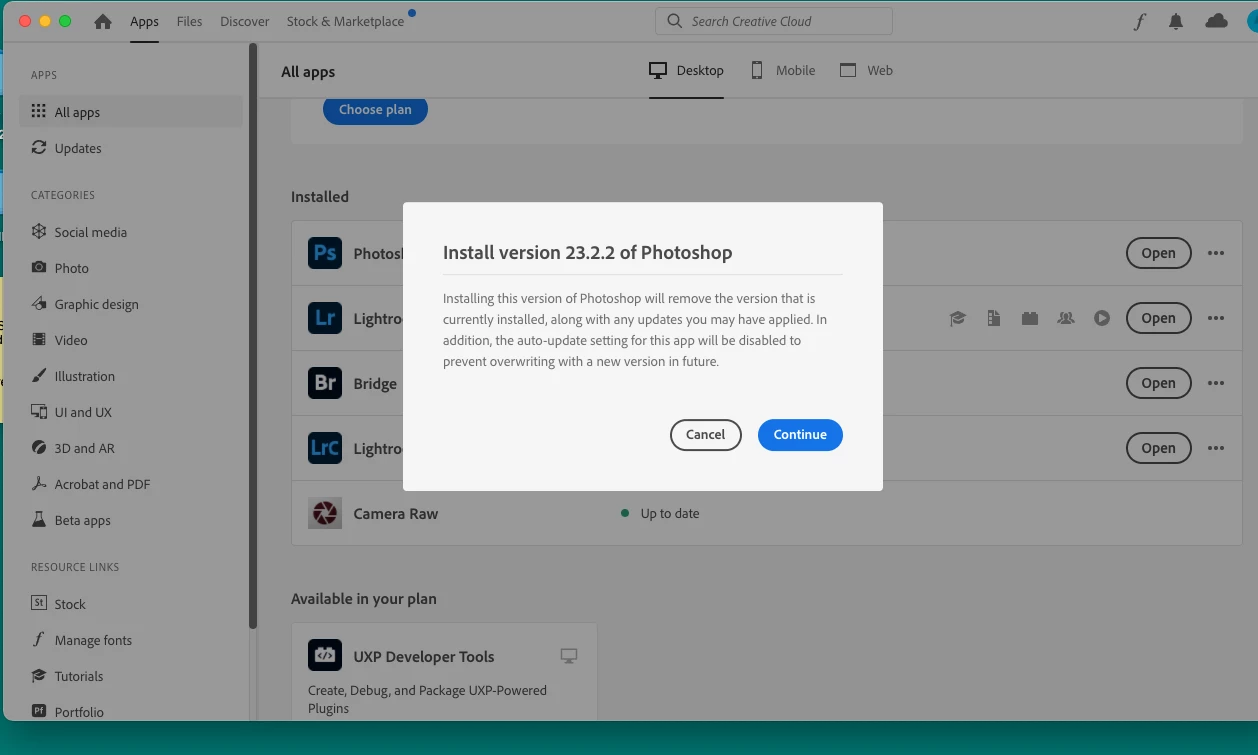Viewport: 1258px width, 755px height.
Task: Click Open button for Photoshop
Action: pos(1158,253)
